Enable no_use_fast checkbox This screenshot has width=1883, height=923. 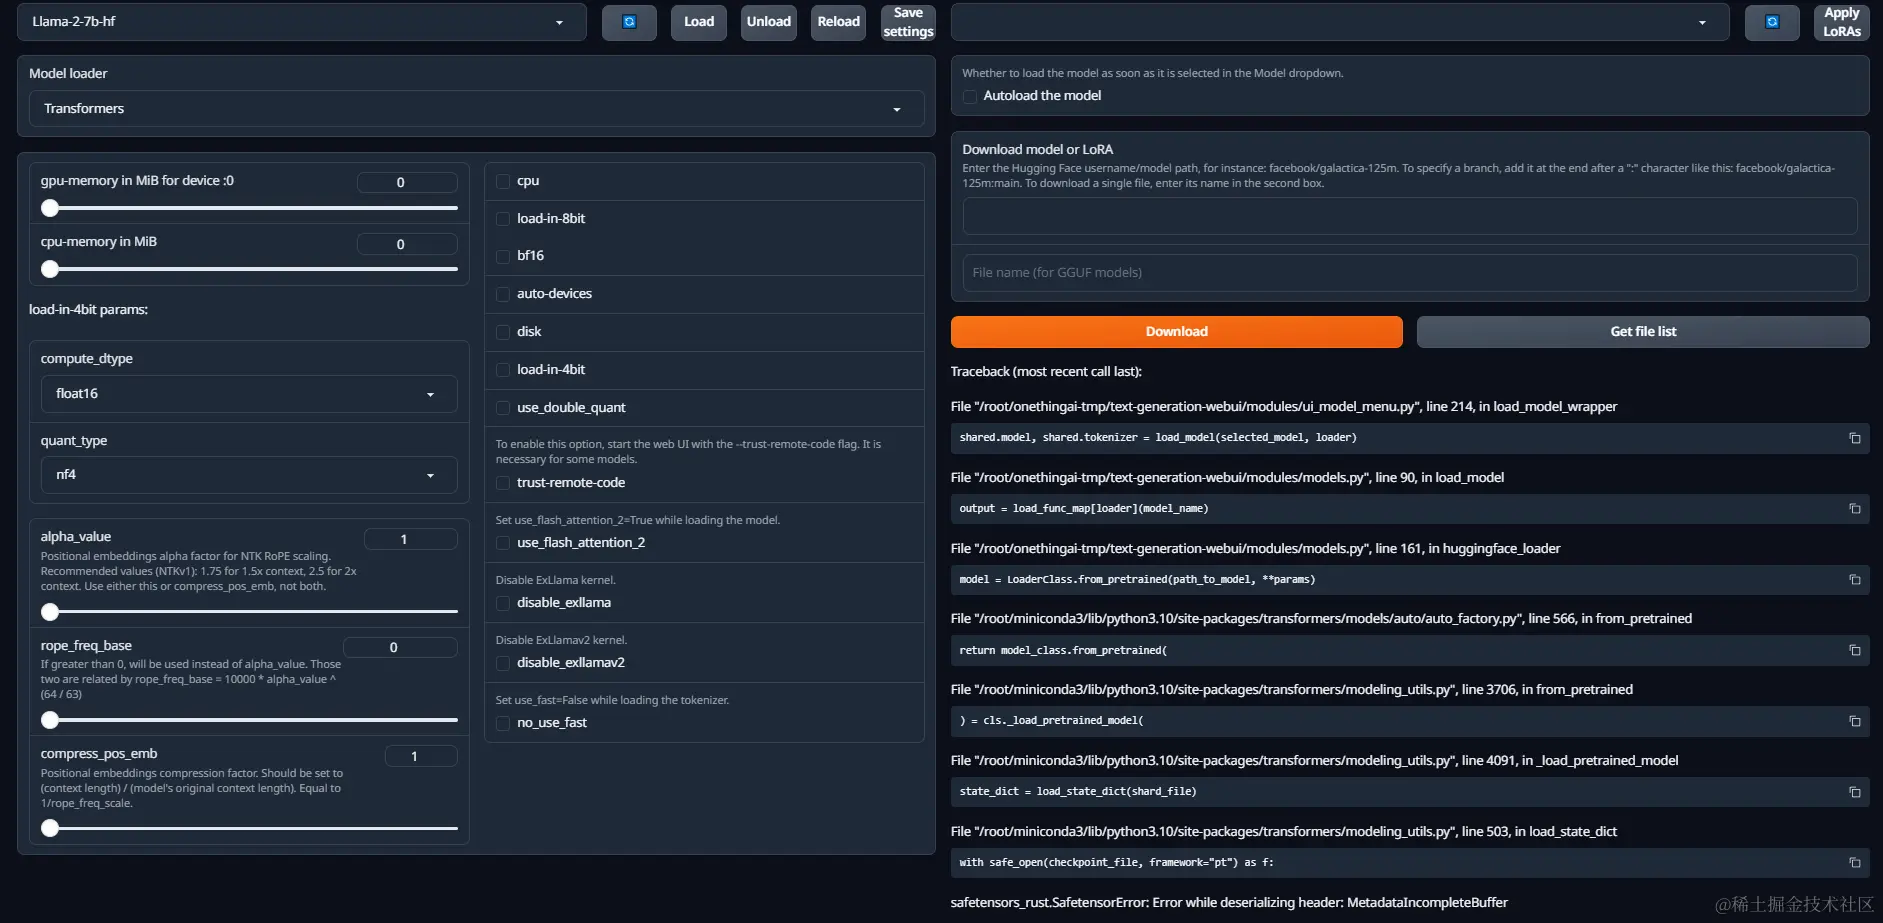click(503, 723)
